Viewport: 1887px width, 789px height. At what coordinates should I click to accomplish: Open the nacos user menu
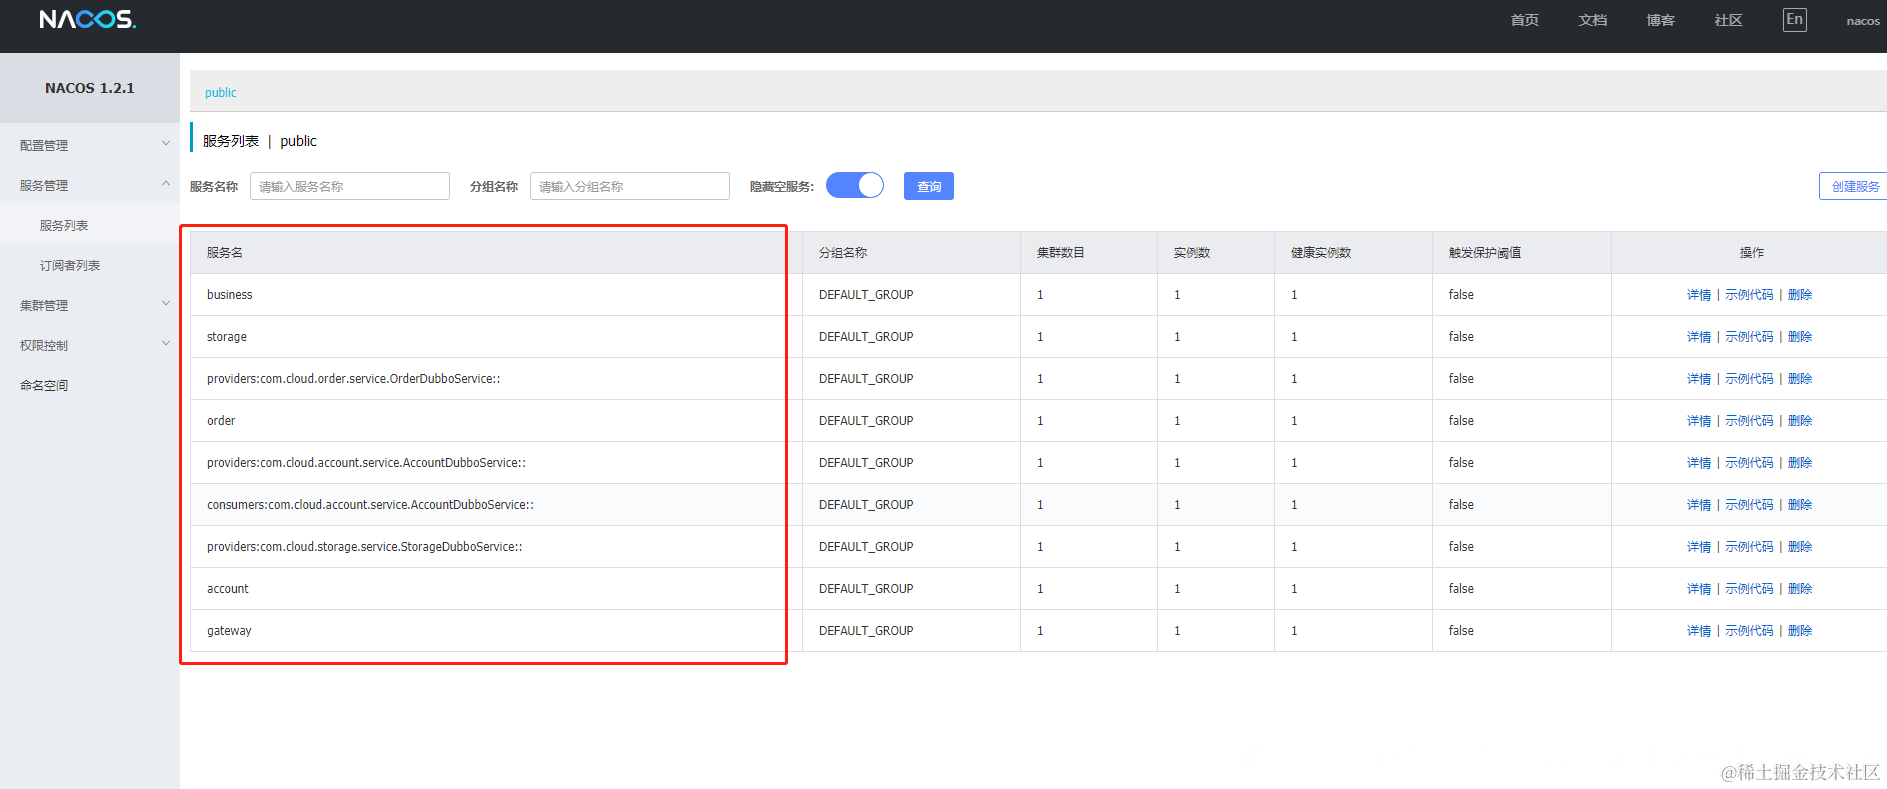[x=1863, y=21]
